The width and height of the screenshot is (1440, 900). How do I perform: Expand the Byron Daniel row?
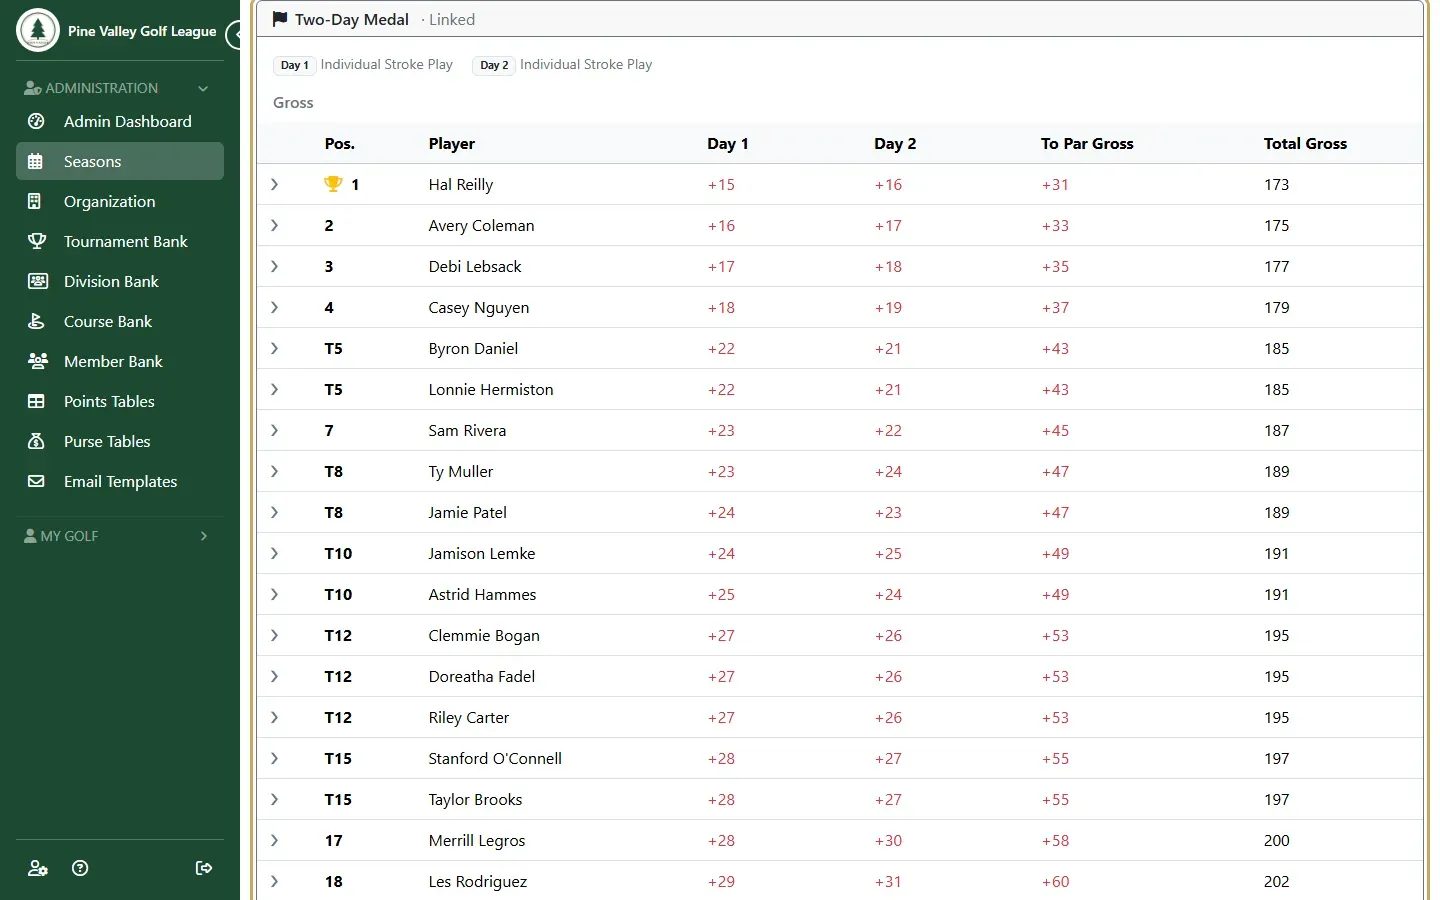click(274, 348)
